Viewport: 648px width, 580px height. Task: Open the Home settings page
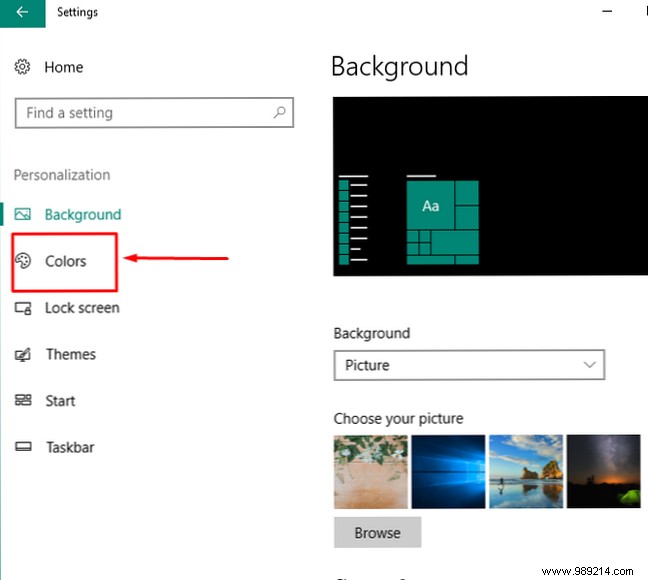[x=64, y=67]
